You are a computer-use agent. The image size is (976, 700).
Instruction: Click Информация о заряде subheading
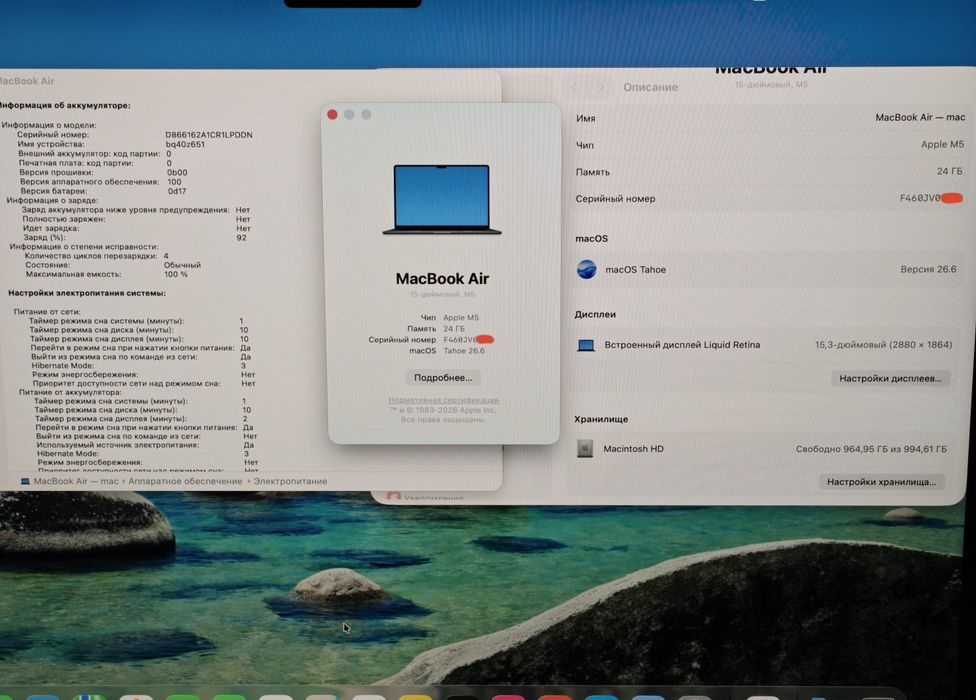(x=52, y=200)
